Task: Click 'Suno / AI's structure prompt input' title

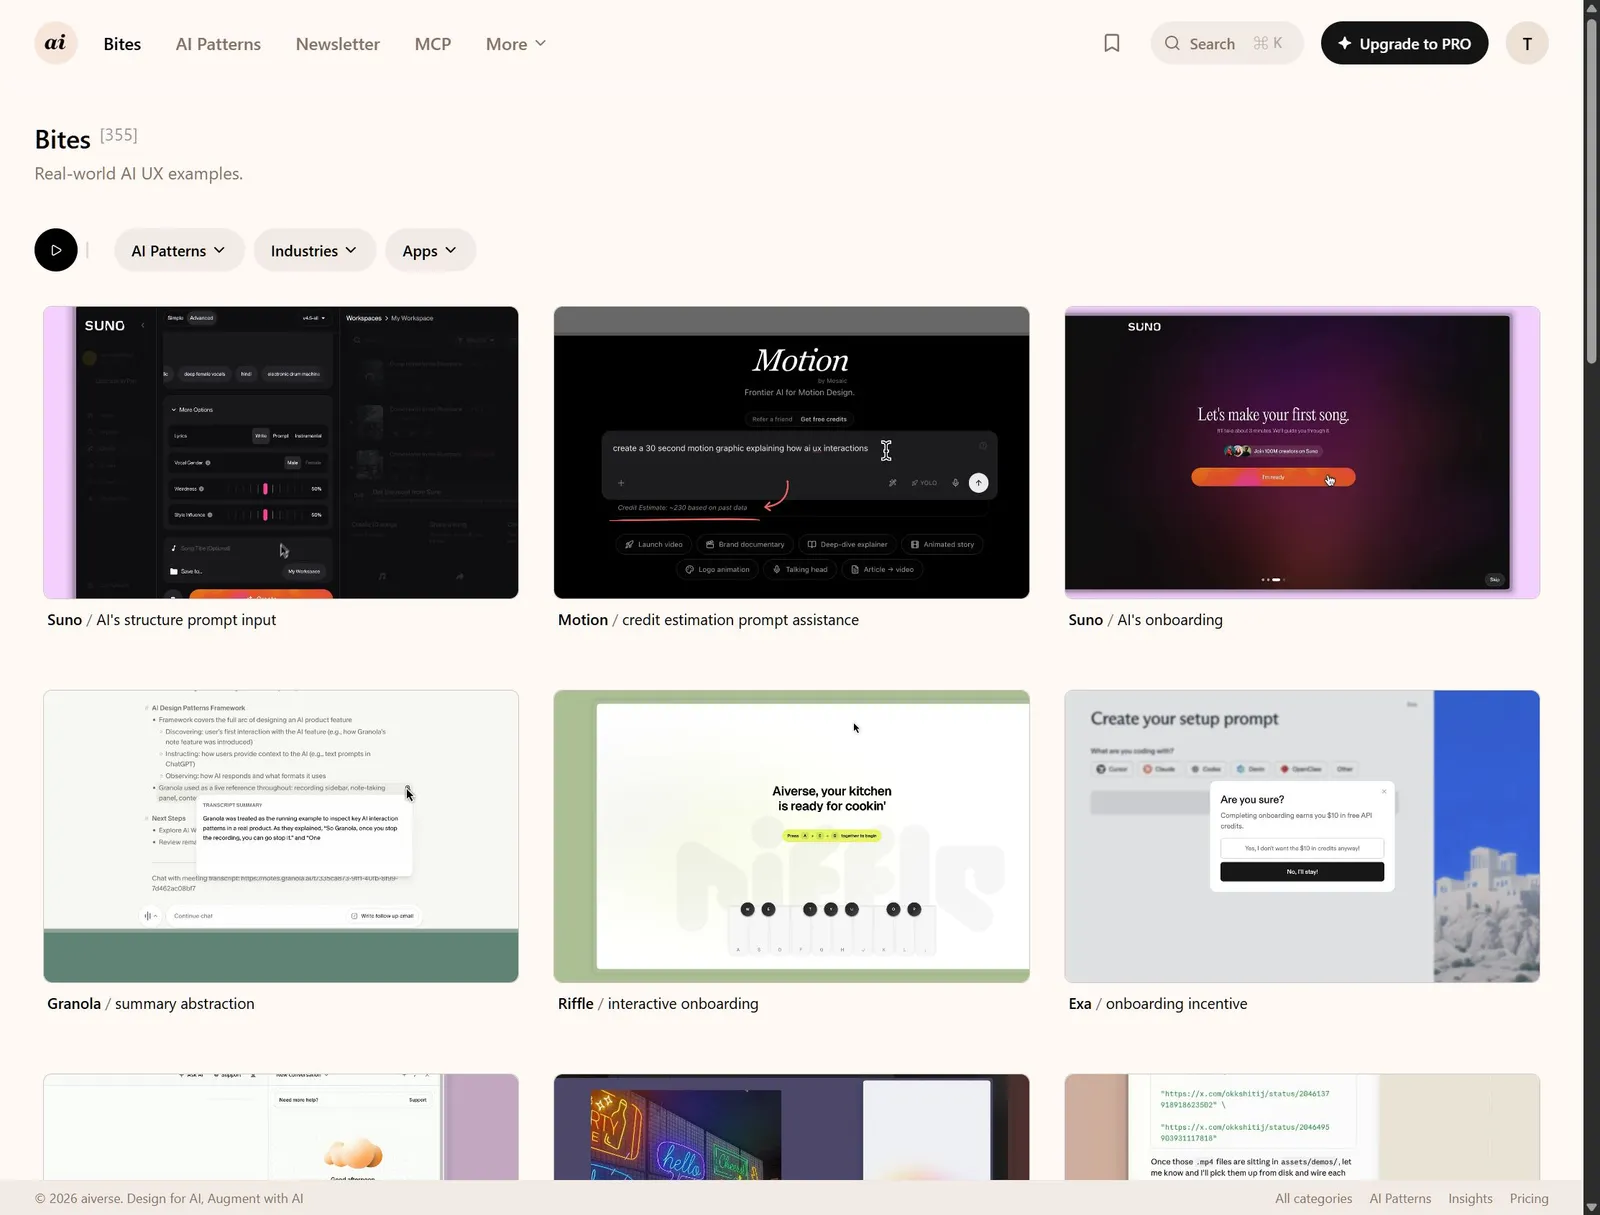Action: coord(161,620)
